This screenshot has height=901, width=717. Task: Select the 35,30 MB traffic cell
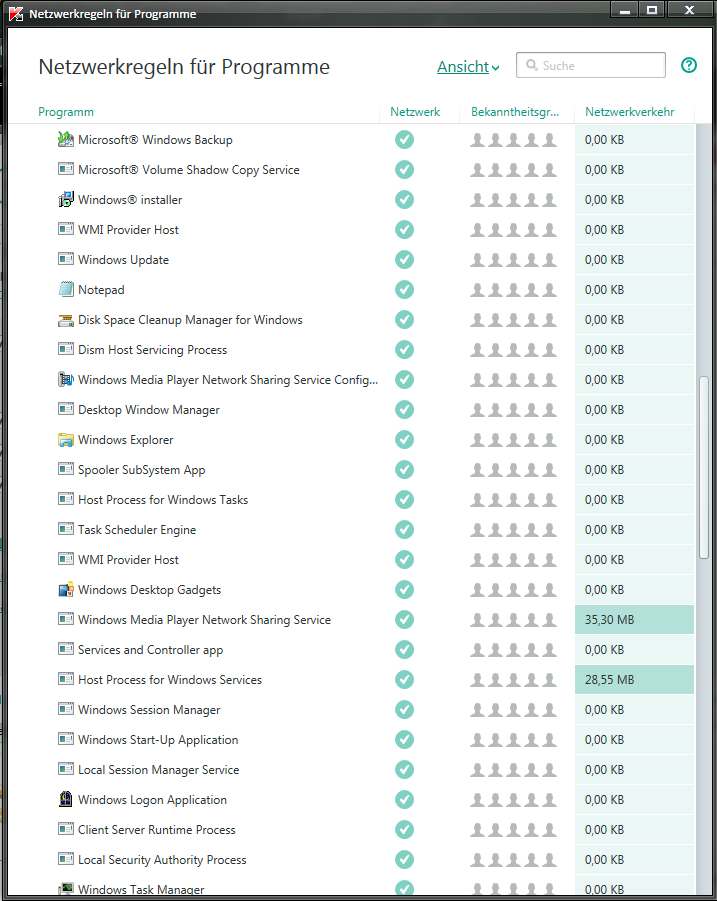[634, 619]
